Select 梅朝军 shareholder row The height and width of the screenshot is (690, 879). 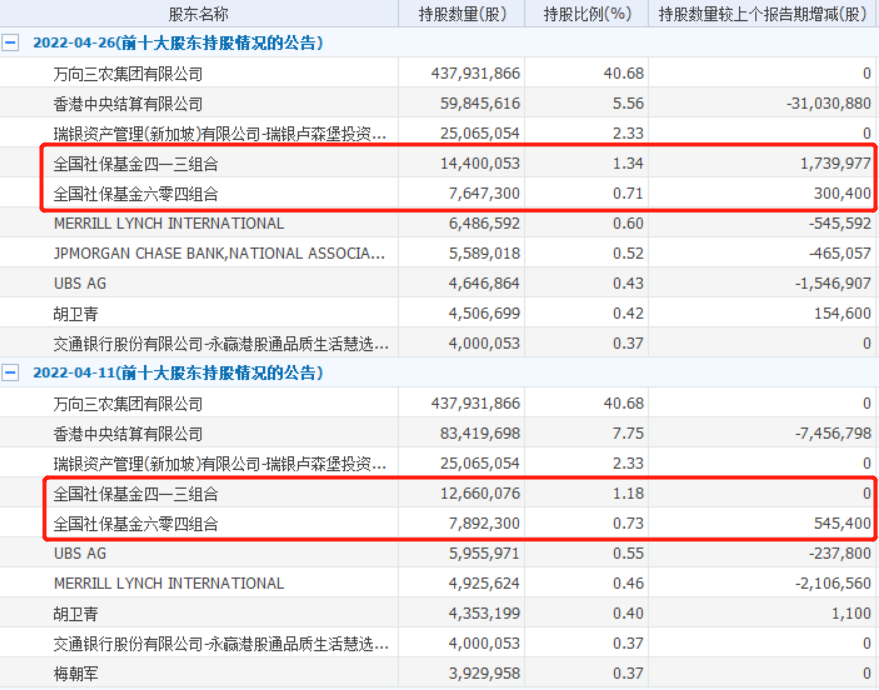pos(440,674)
